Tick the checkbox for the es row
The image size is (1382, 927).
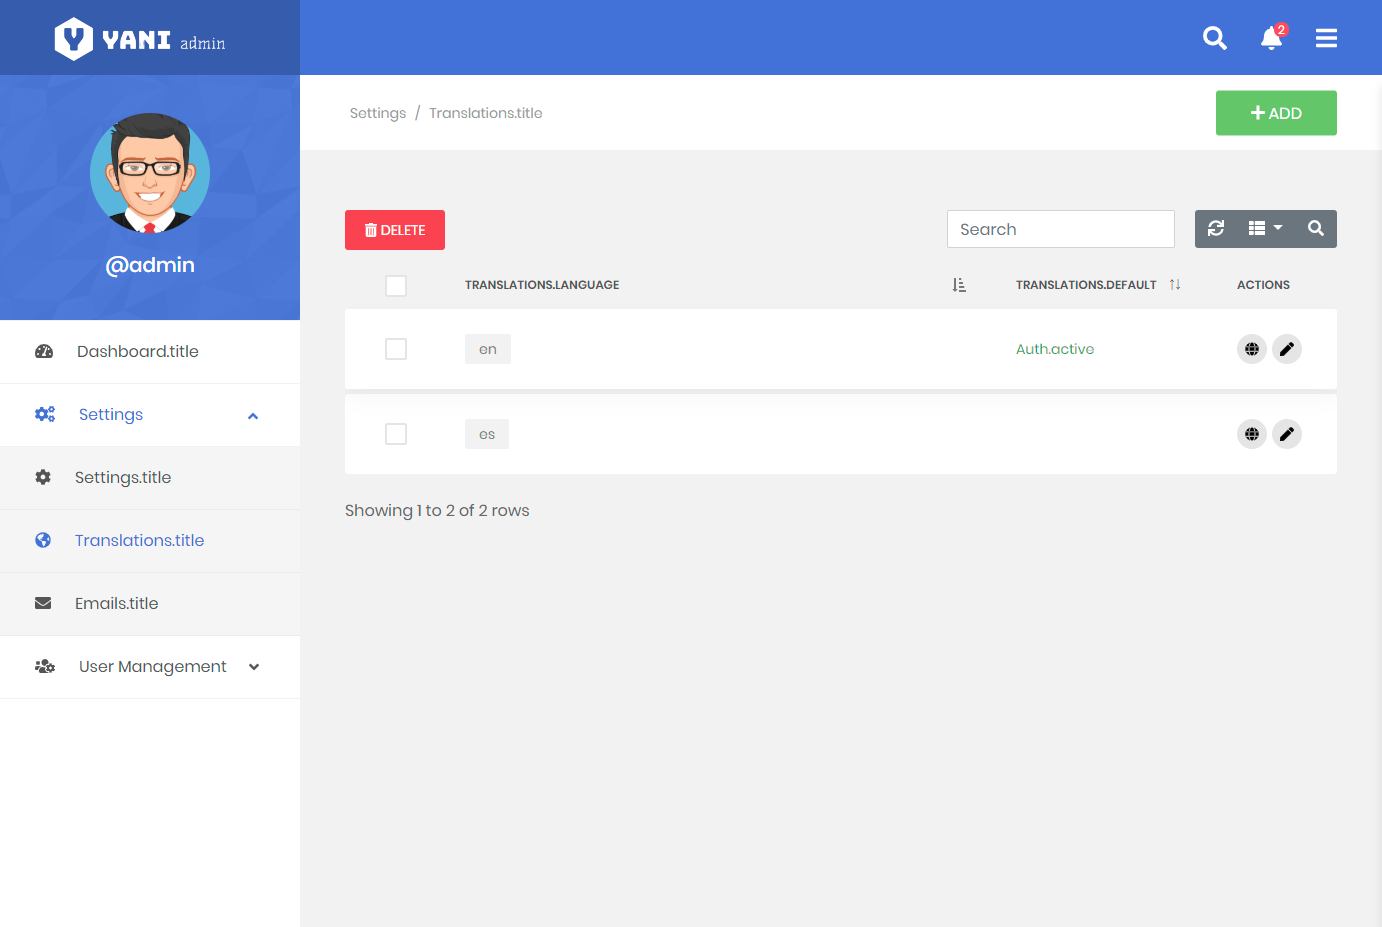click(x=396, y=434)
